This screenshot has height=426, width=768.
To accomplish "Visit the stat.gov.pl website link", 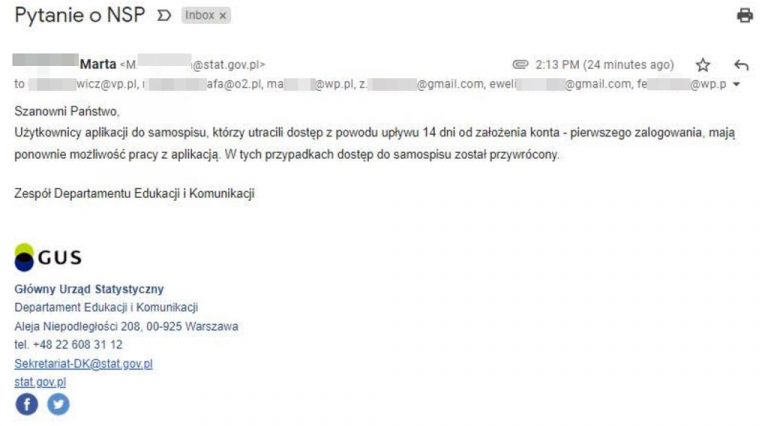I will click(x=40, y=382).
